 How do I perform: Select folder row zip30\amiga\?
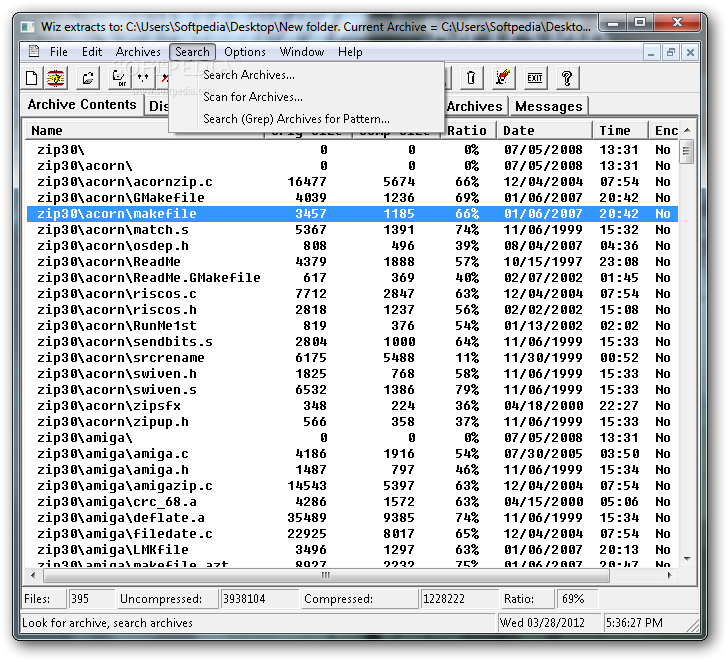352,438
